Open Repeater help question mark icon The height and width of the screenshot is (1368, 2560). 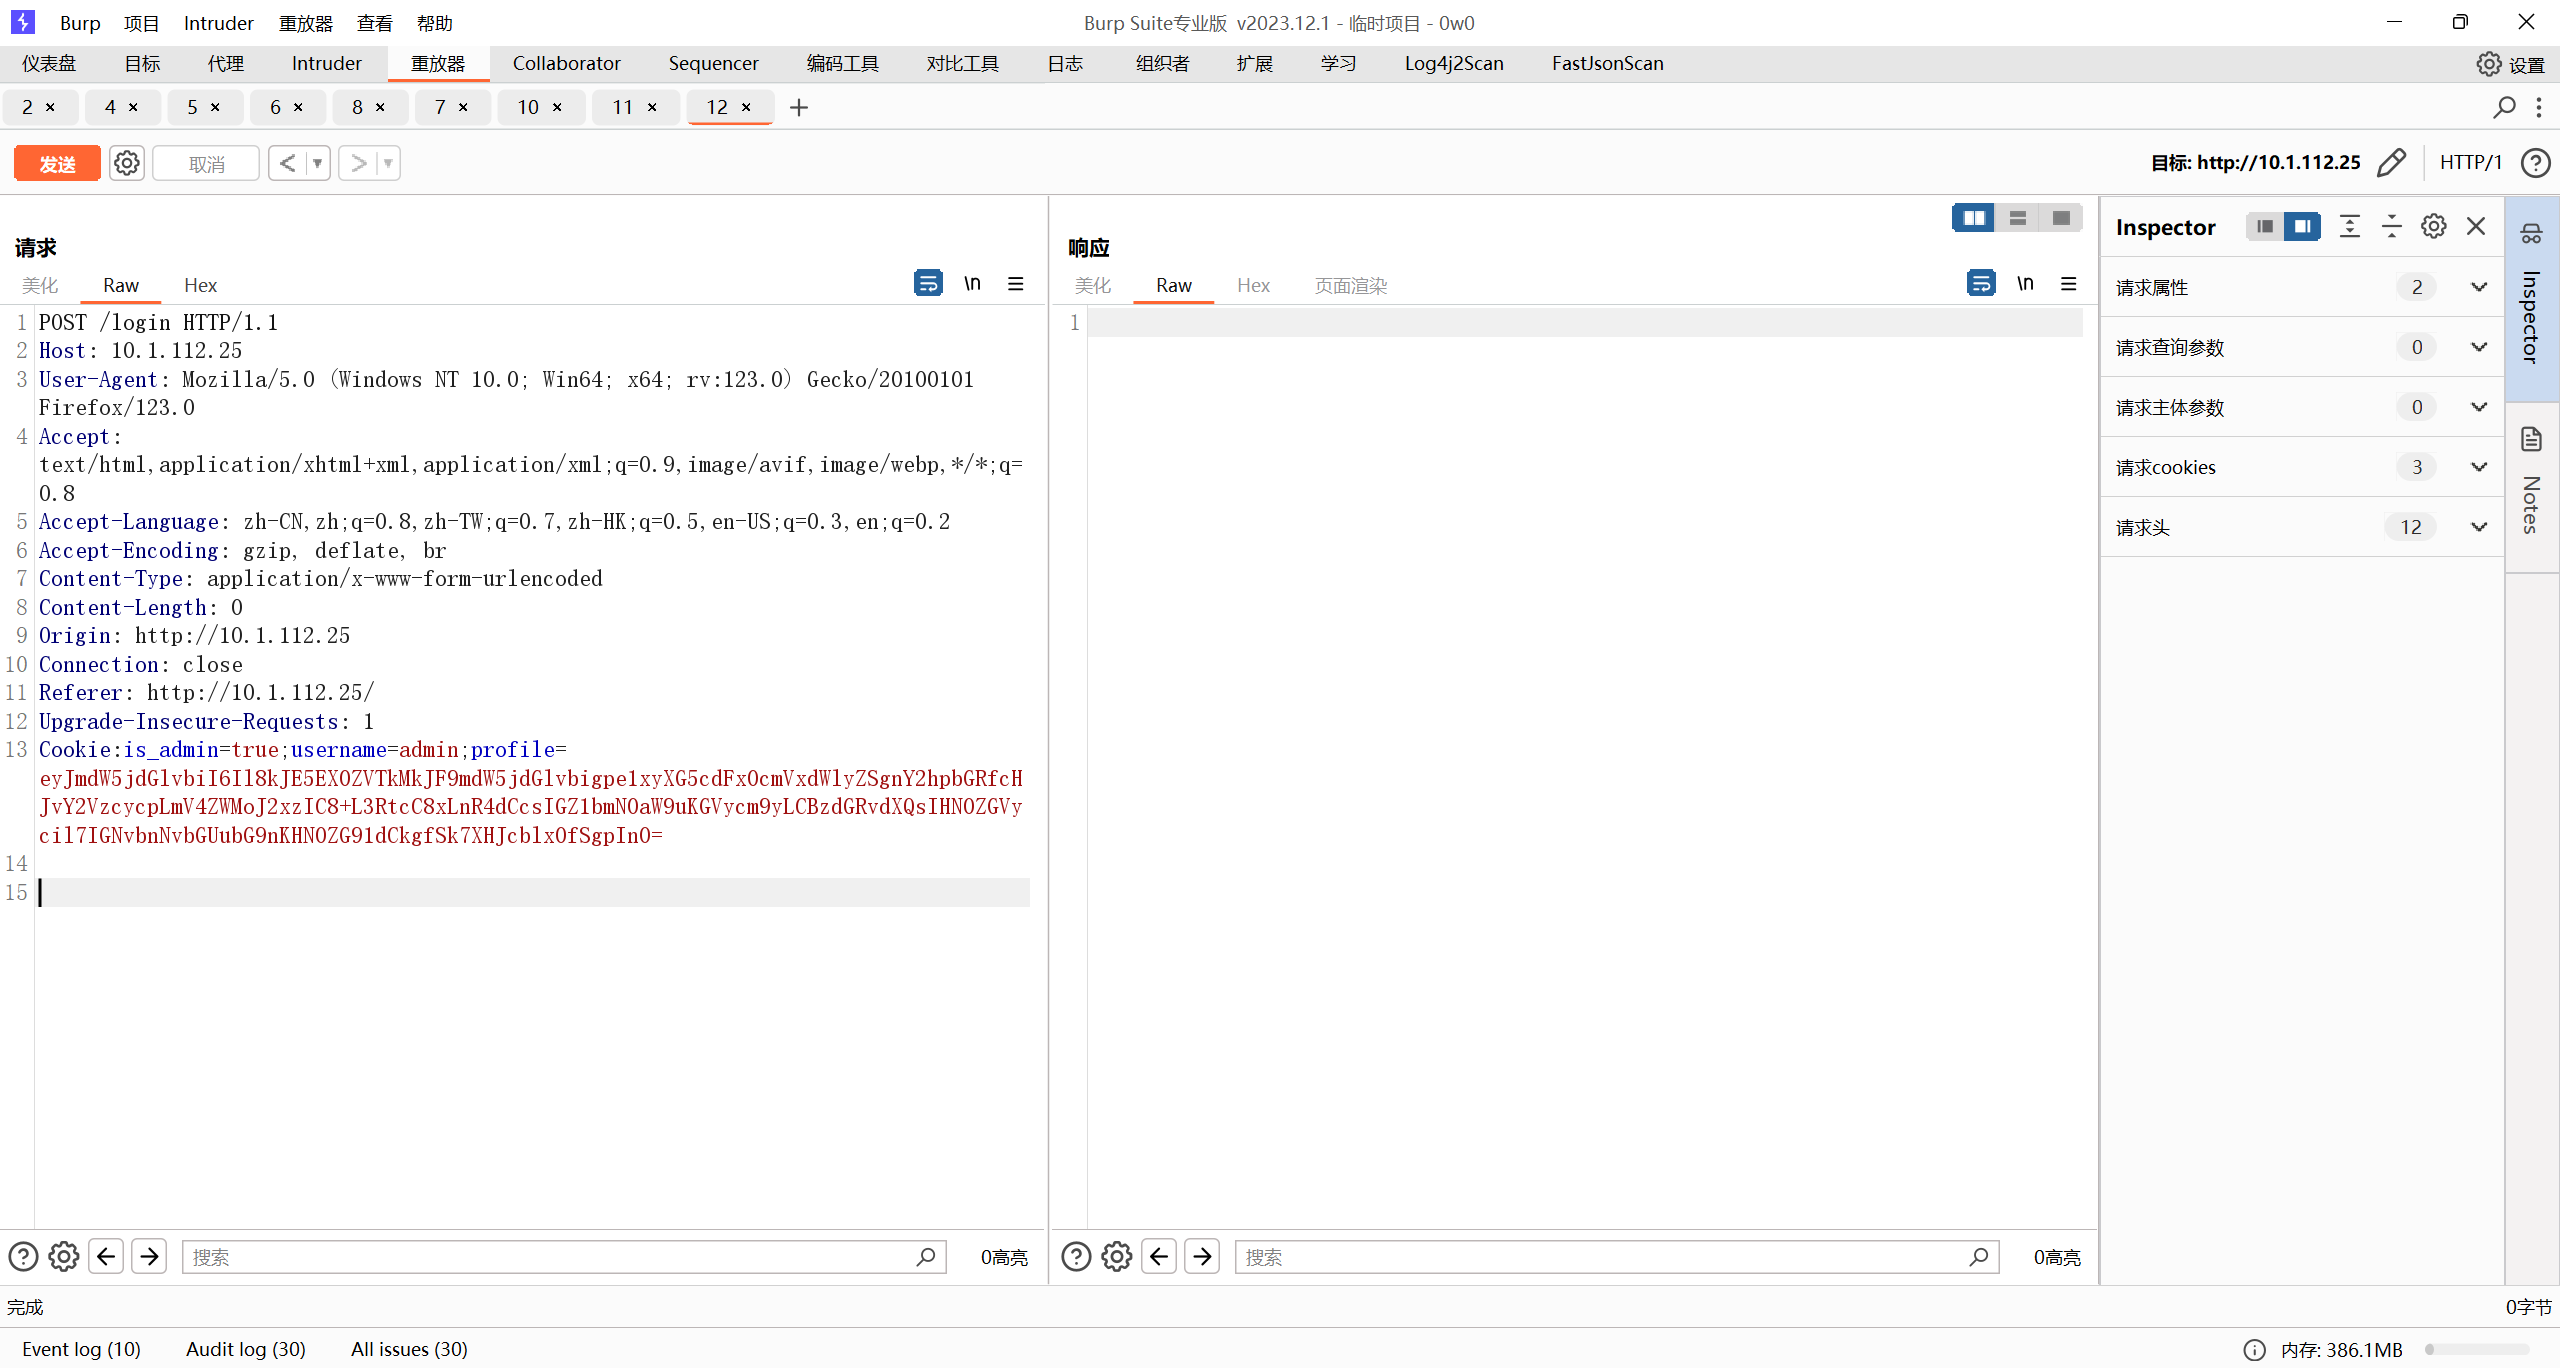pyautogui.click(x=2535, y=162)
